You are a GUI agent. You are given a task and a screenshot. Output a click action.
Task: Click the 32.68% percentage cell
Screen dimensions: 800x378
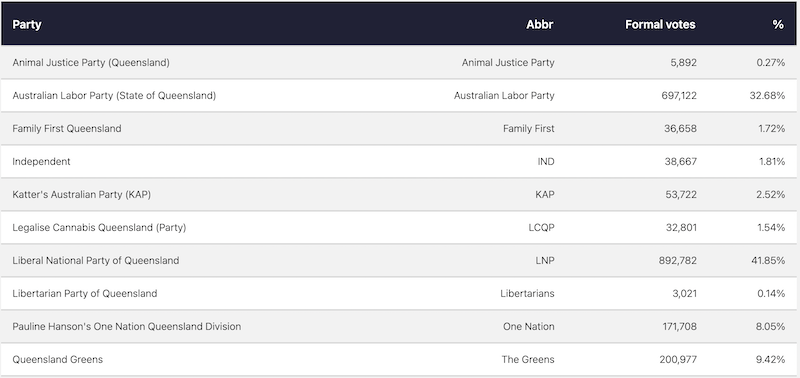point(767,95)
